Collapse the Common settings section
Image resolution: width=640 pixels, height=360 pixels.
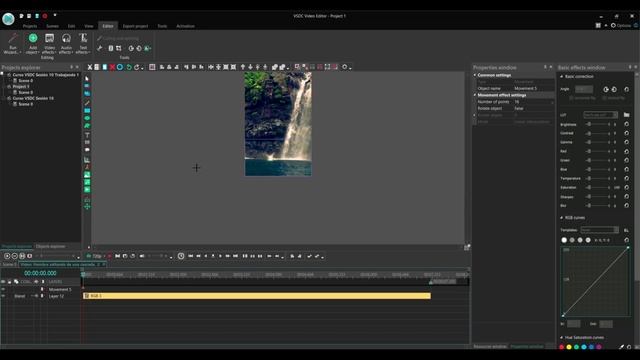coord(475,75)
